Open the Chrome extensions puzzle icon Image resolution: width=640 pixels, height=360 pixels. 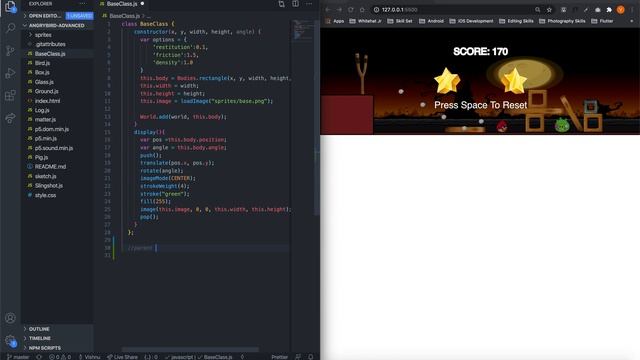[609, 10]
